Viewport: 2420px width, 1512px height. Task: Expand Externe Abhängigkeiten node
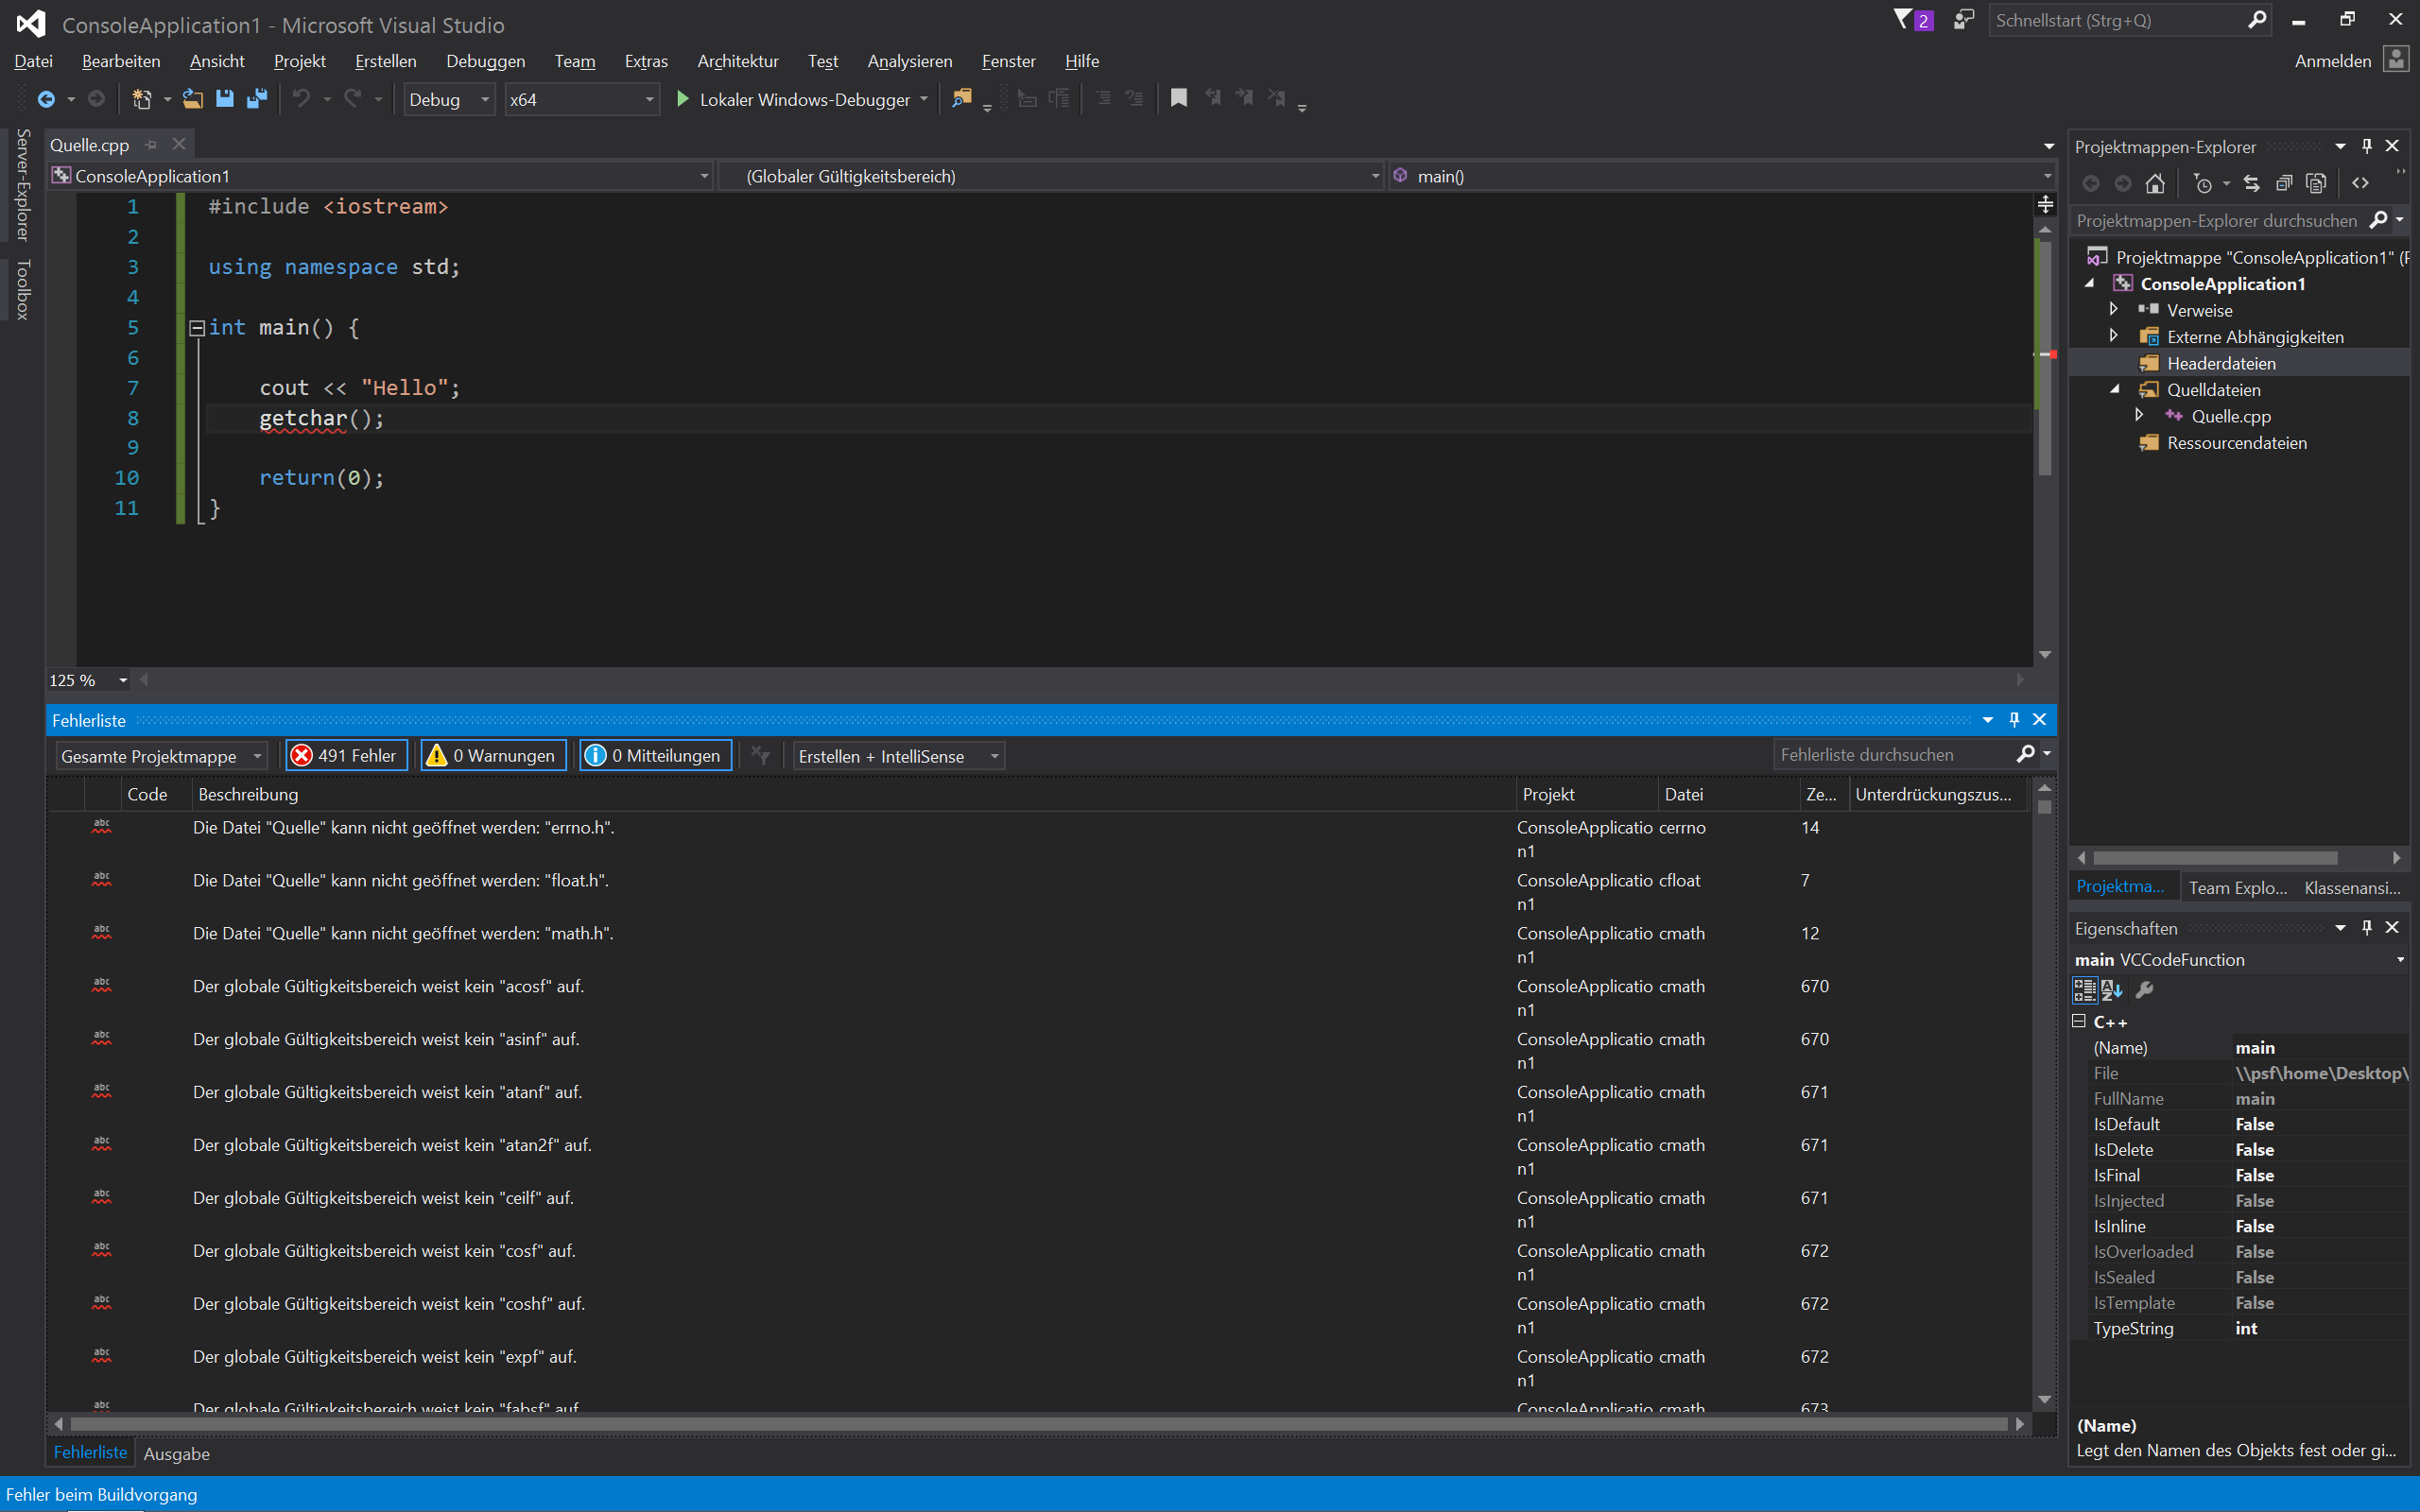click(x=2113, y=336)
